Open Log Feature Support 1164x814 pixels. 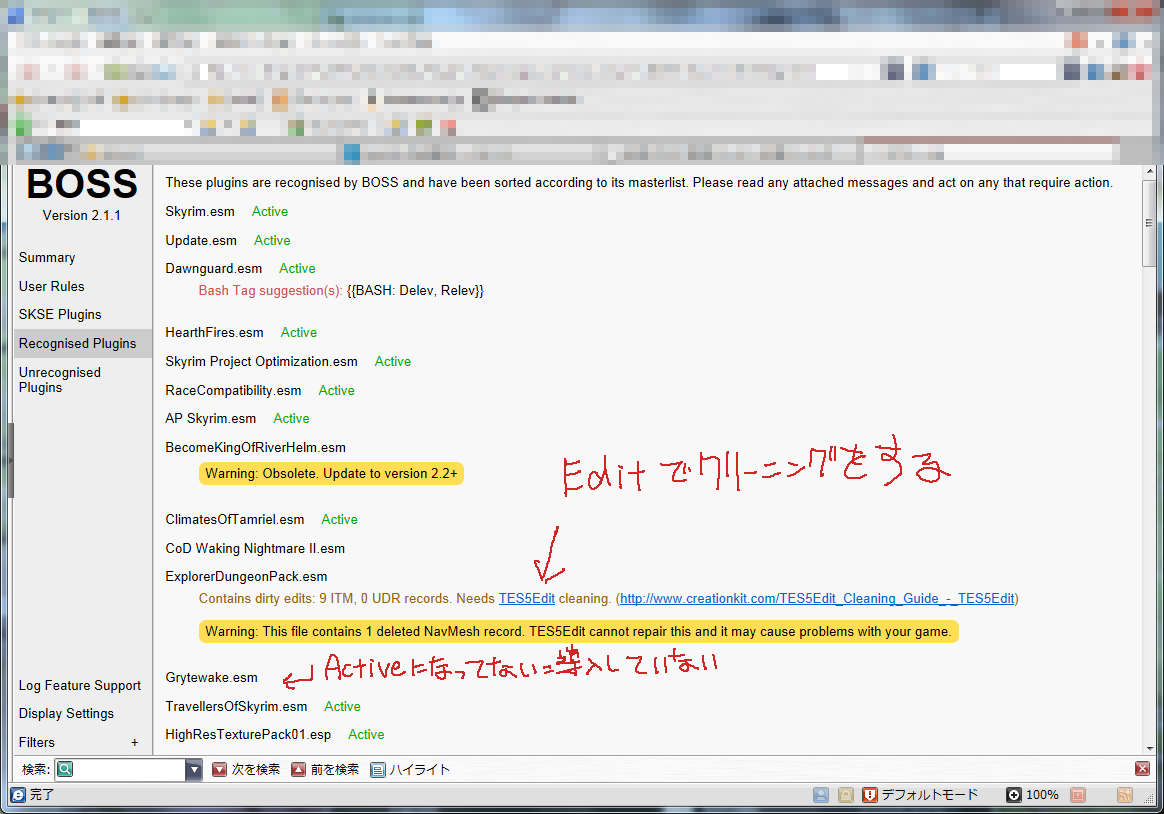coord(79,686)
